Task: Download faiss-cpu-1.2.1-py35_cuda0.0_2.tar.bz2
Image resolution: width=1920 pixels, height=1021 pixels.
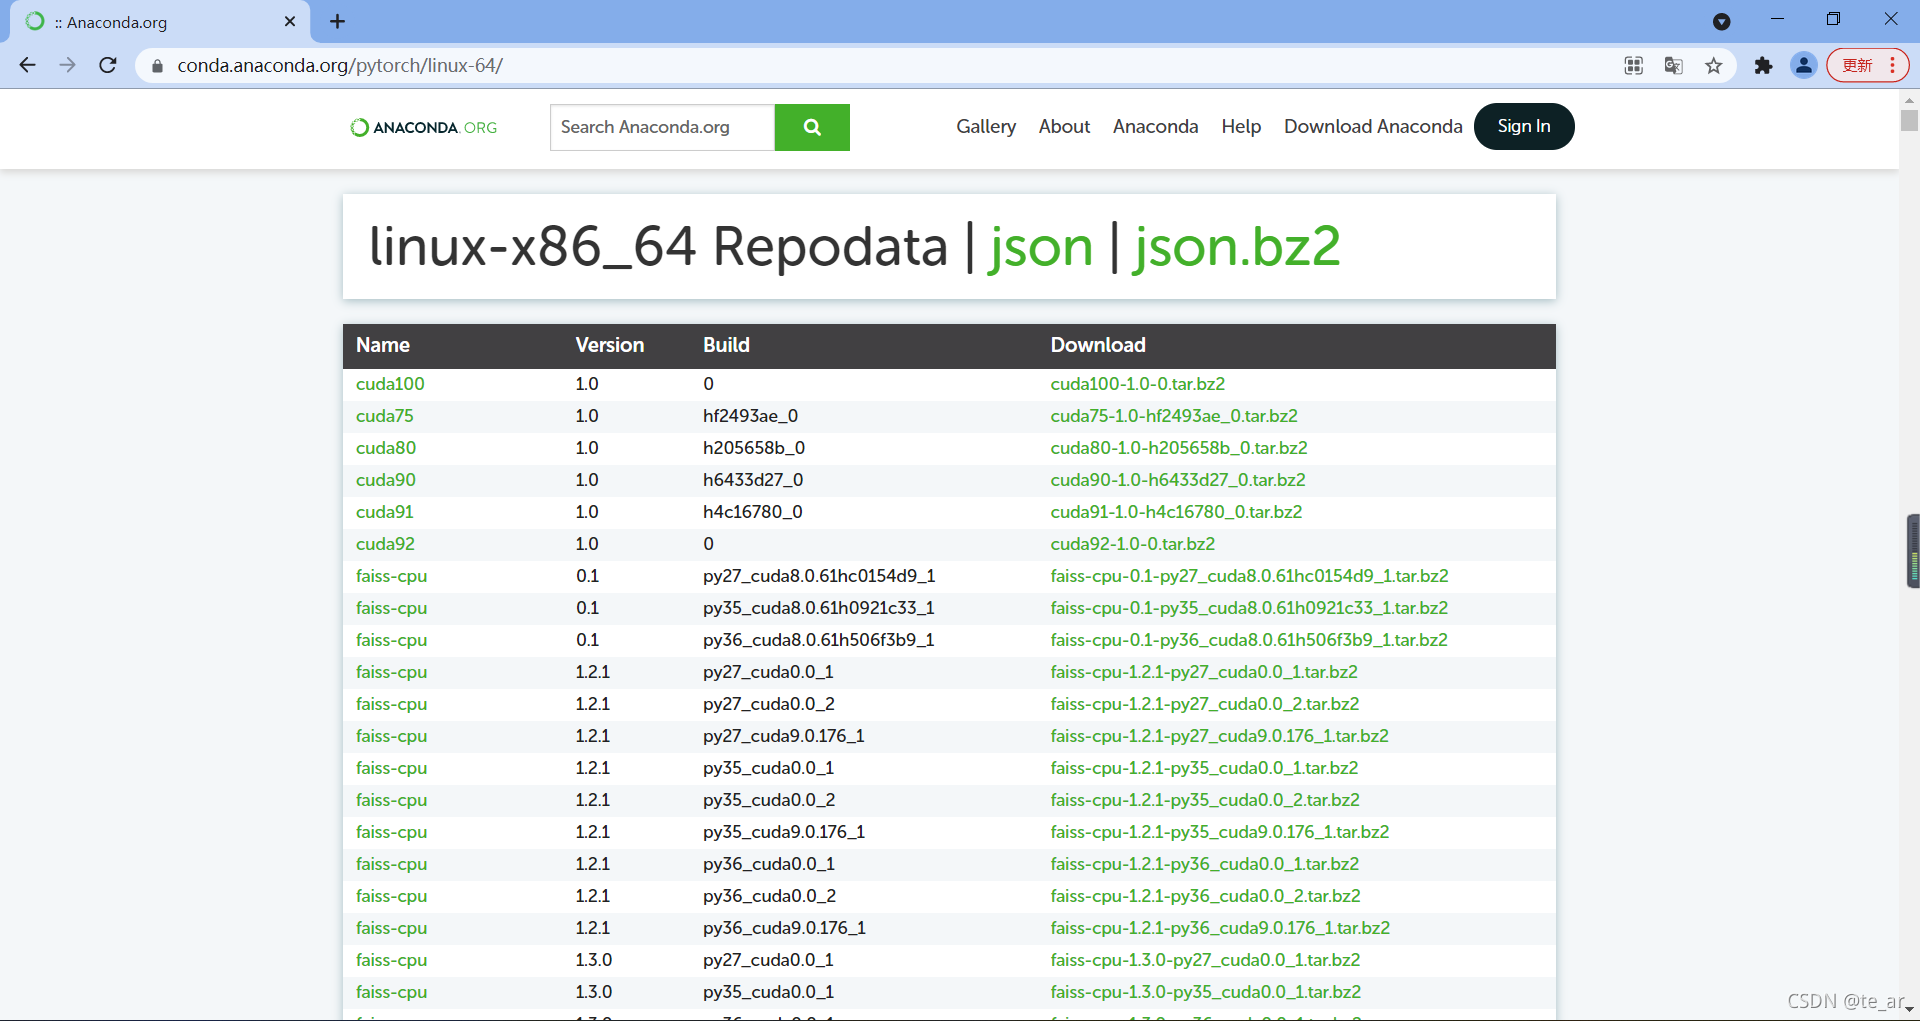Action: tap(1205, 800)
